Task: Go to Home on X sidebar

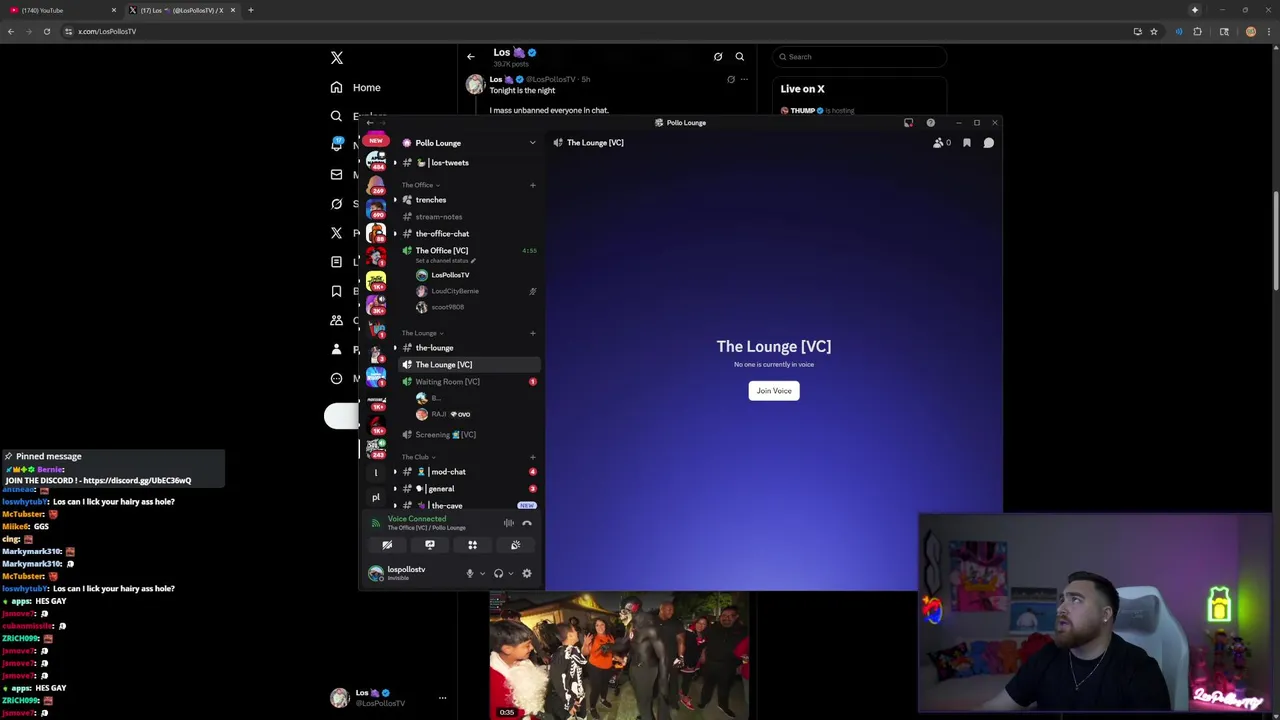Action: [356, 88]
